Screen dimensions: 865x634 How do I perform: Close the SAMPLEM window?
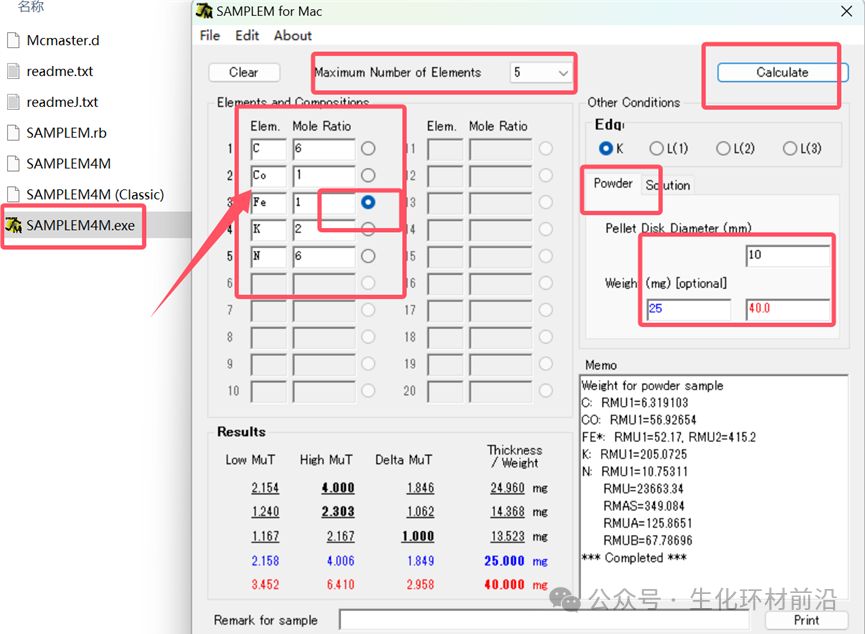click(x=846, y=11)
